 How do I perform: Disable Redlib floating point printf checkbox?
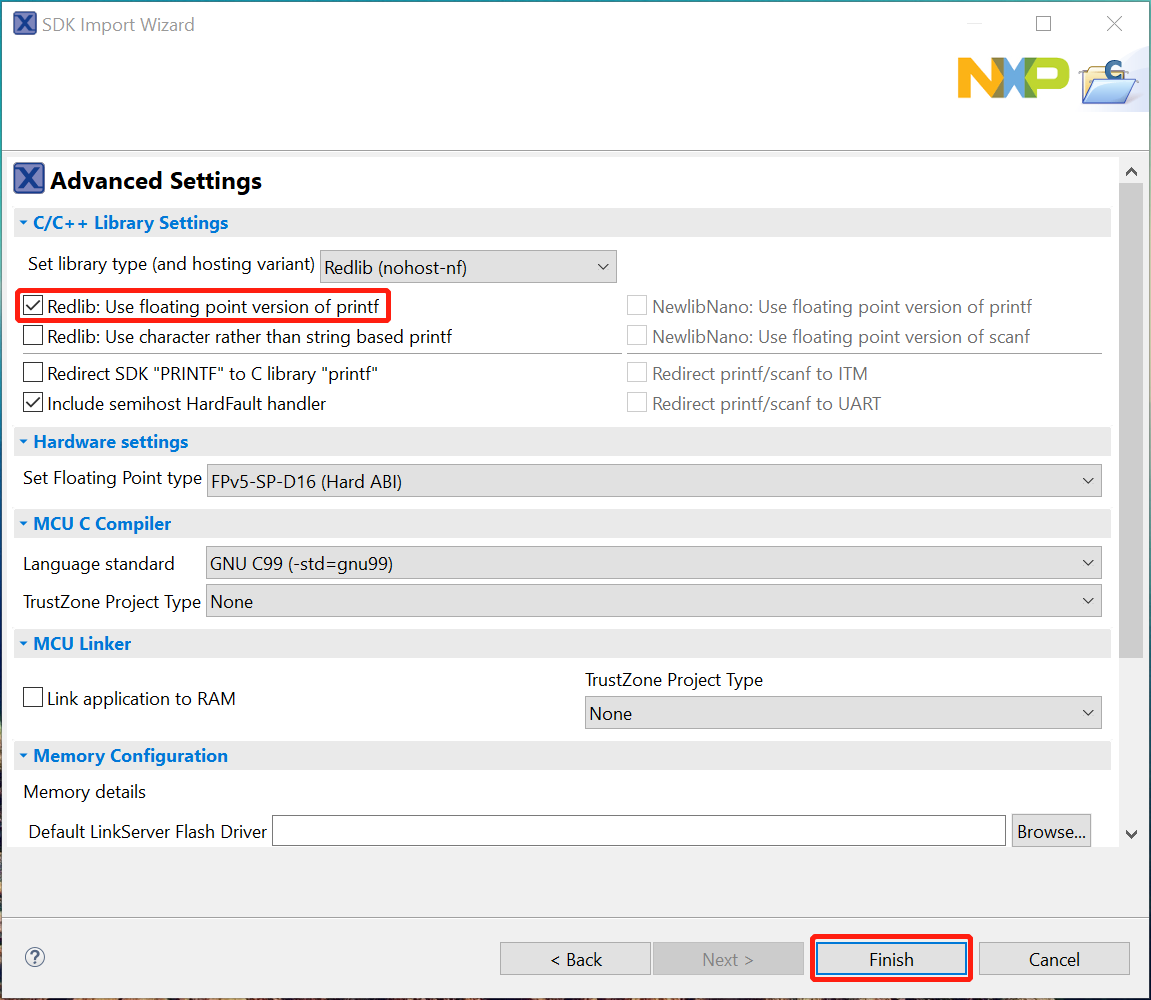tap(33, 306)
